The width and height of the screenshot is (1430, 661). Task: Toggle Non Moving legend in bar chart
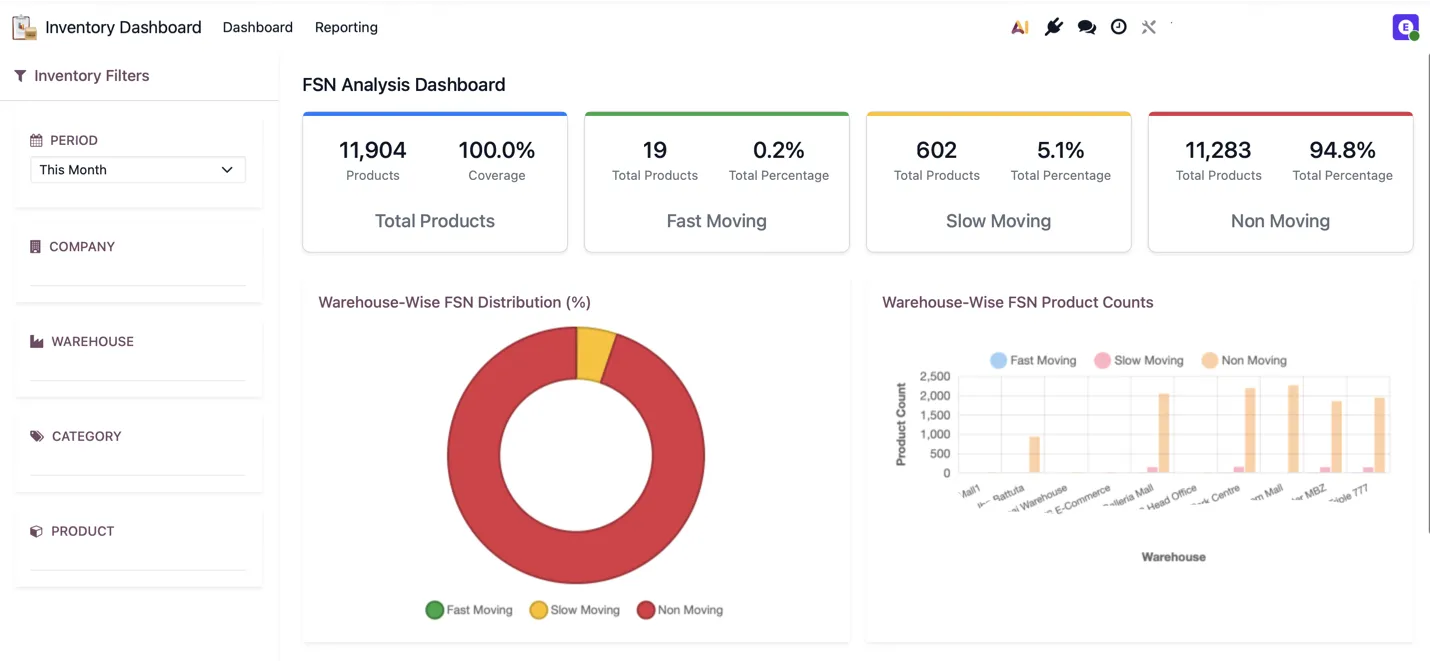[1244, 360]
